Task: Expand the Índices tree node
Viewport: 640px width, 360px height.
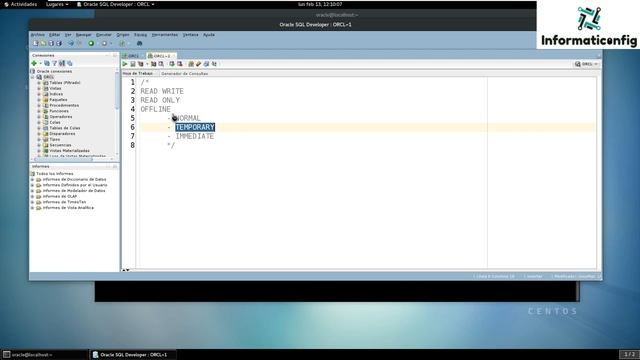Action: click(x=39, y=94)
